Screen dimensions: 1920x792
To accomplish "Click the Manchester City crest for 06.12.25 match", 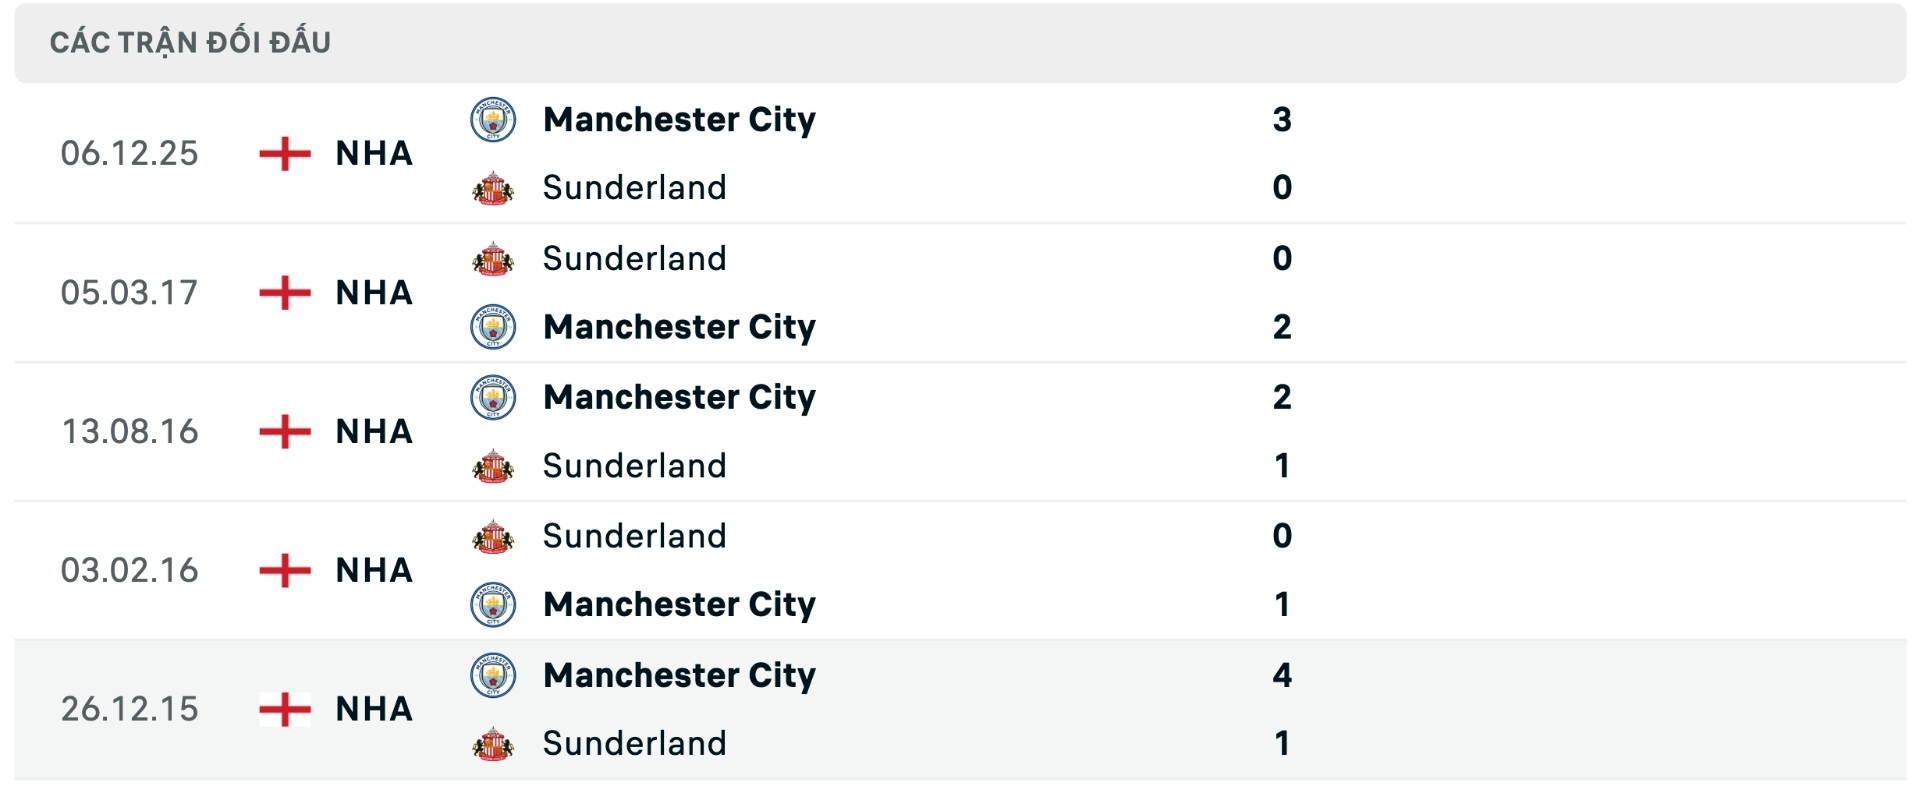I will [493, 118].
